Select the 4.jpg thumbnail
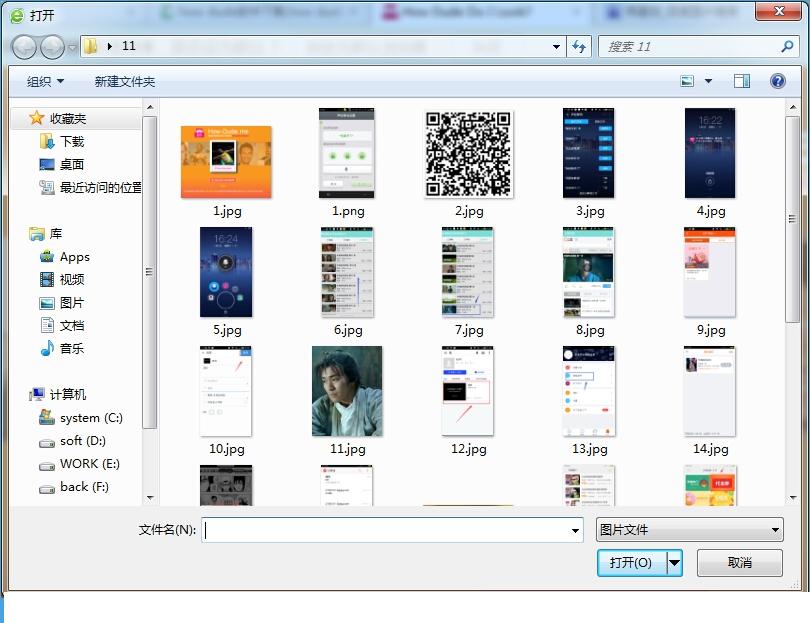 tap(710, 153)
